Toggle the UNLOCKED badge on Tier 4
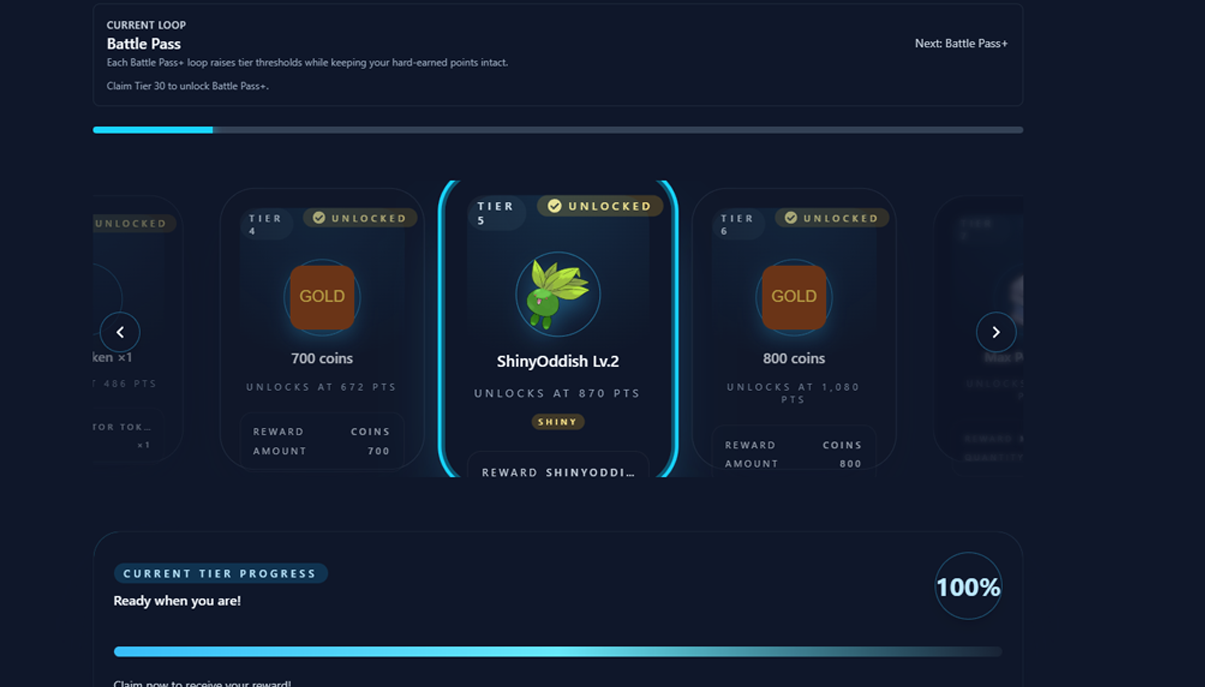Screen dimensions: 1205x687 358,217
